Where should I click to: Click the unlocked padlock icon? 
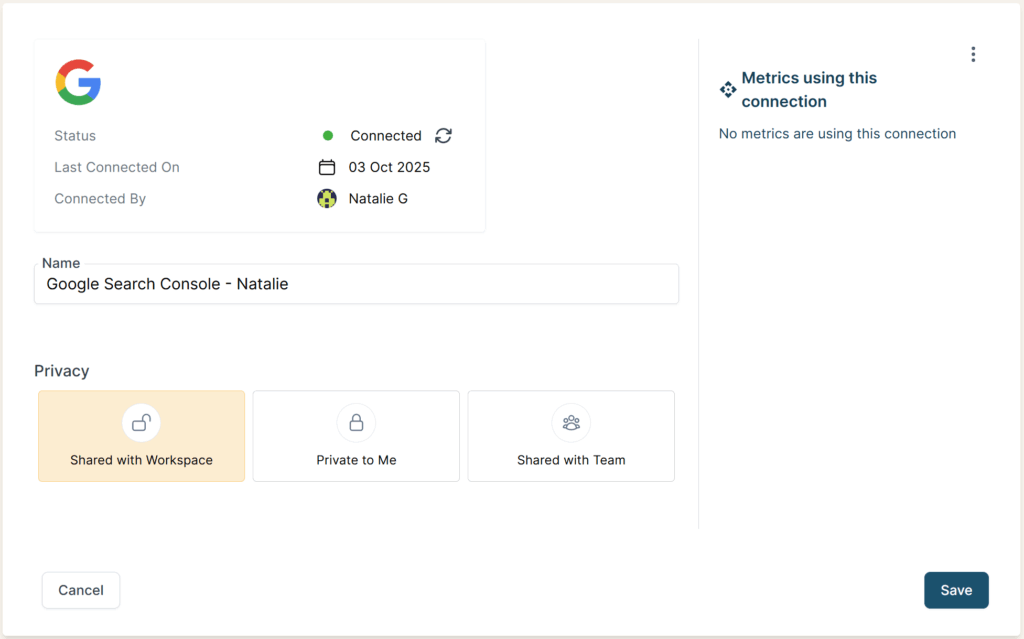[141, 423]
